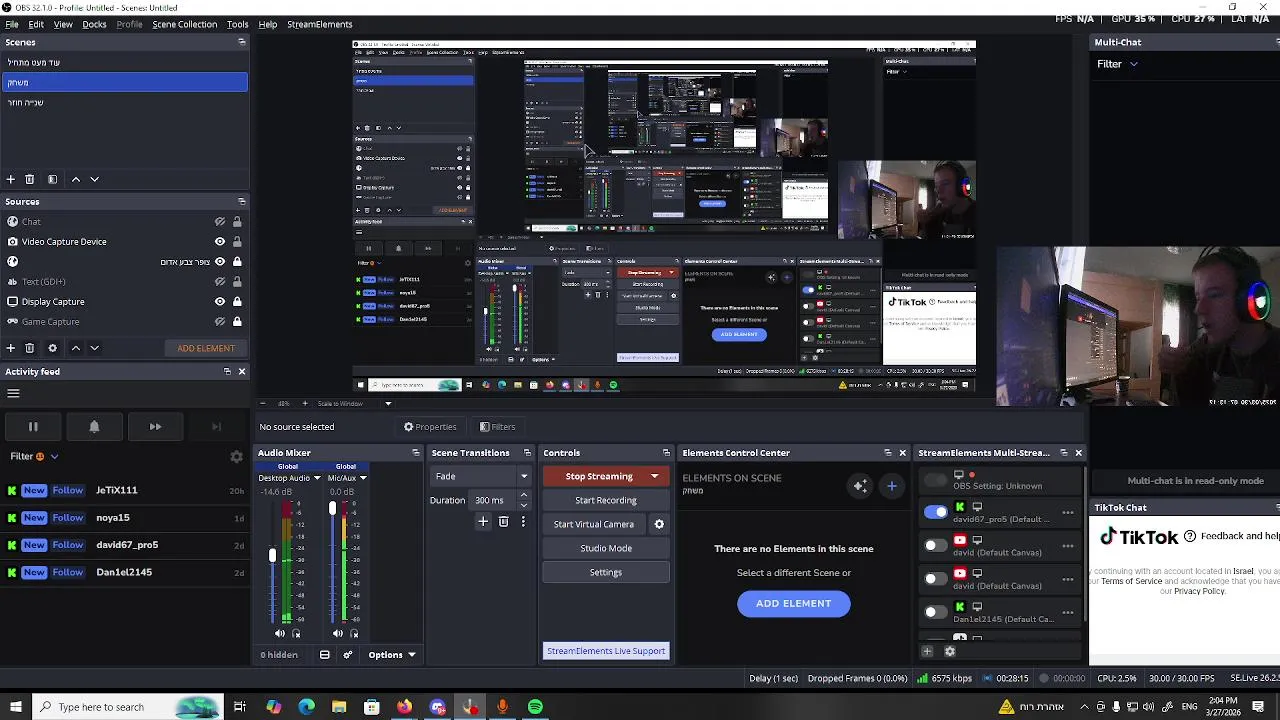
Task: Disable the david67_pro5 stream target switch
Action: pyautogui.click(x=935, y=512)
